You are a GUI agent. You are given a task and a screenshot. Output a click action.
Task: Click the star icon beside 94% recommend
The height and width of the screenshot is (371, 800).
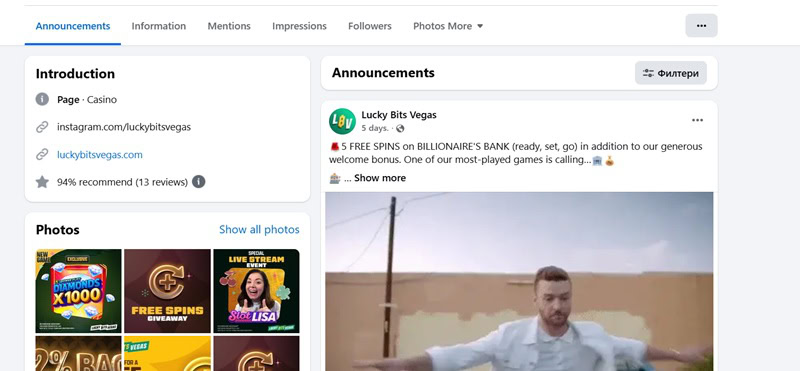(42, 182)
